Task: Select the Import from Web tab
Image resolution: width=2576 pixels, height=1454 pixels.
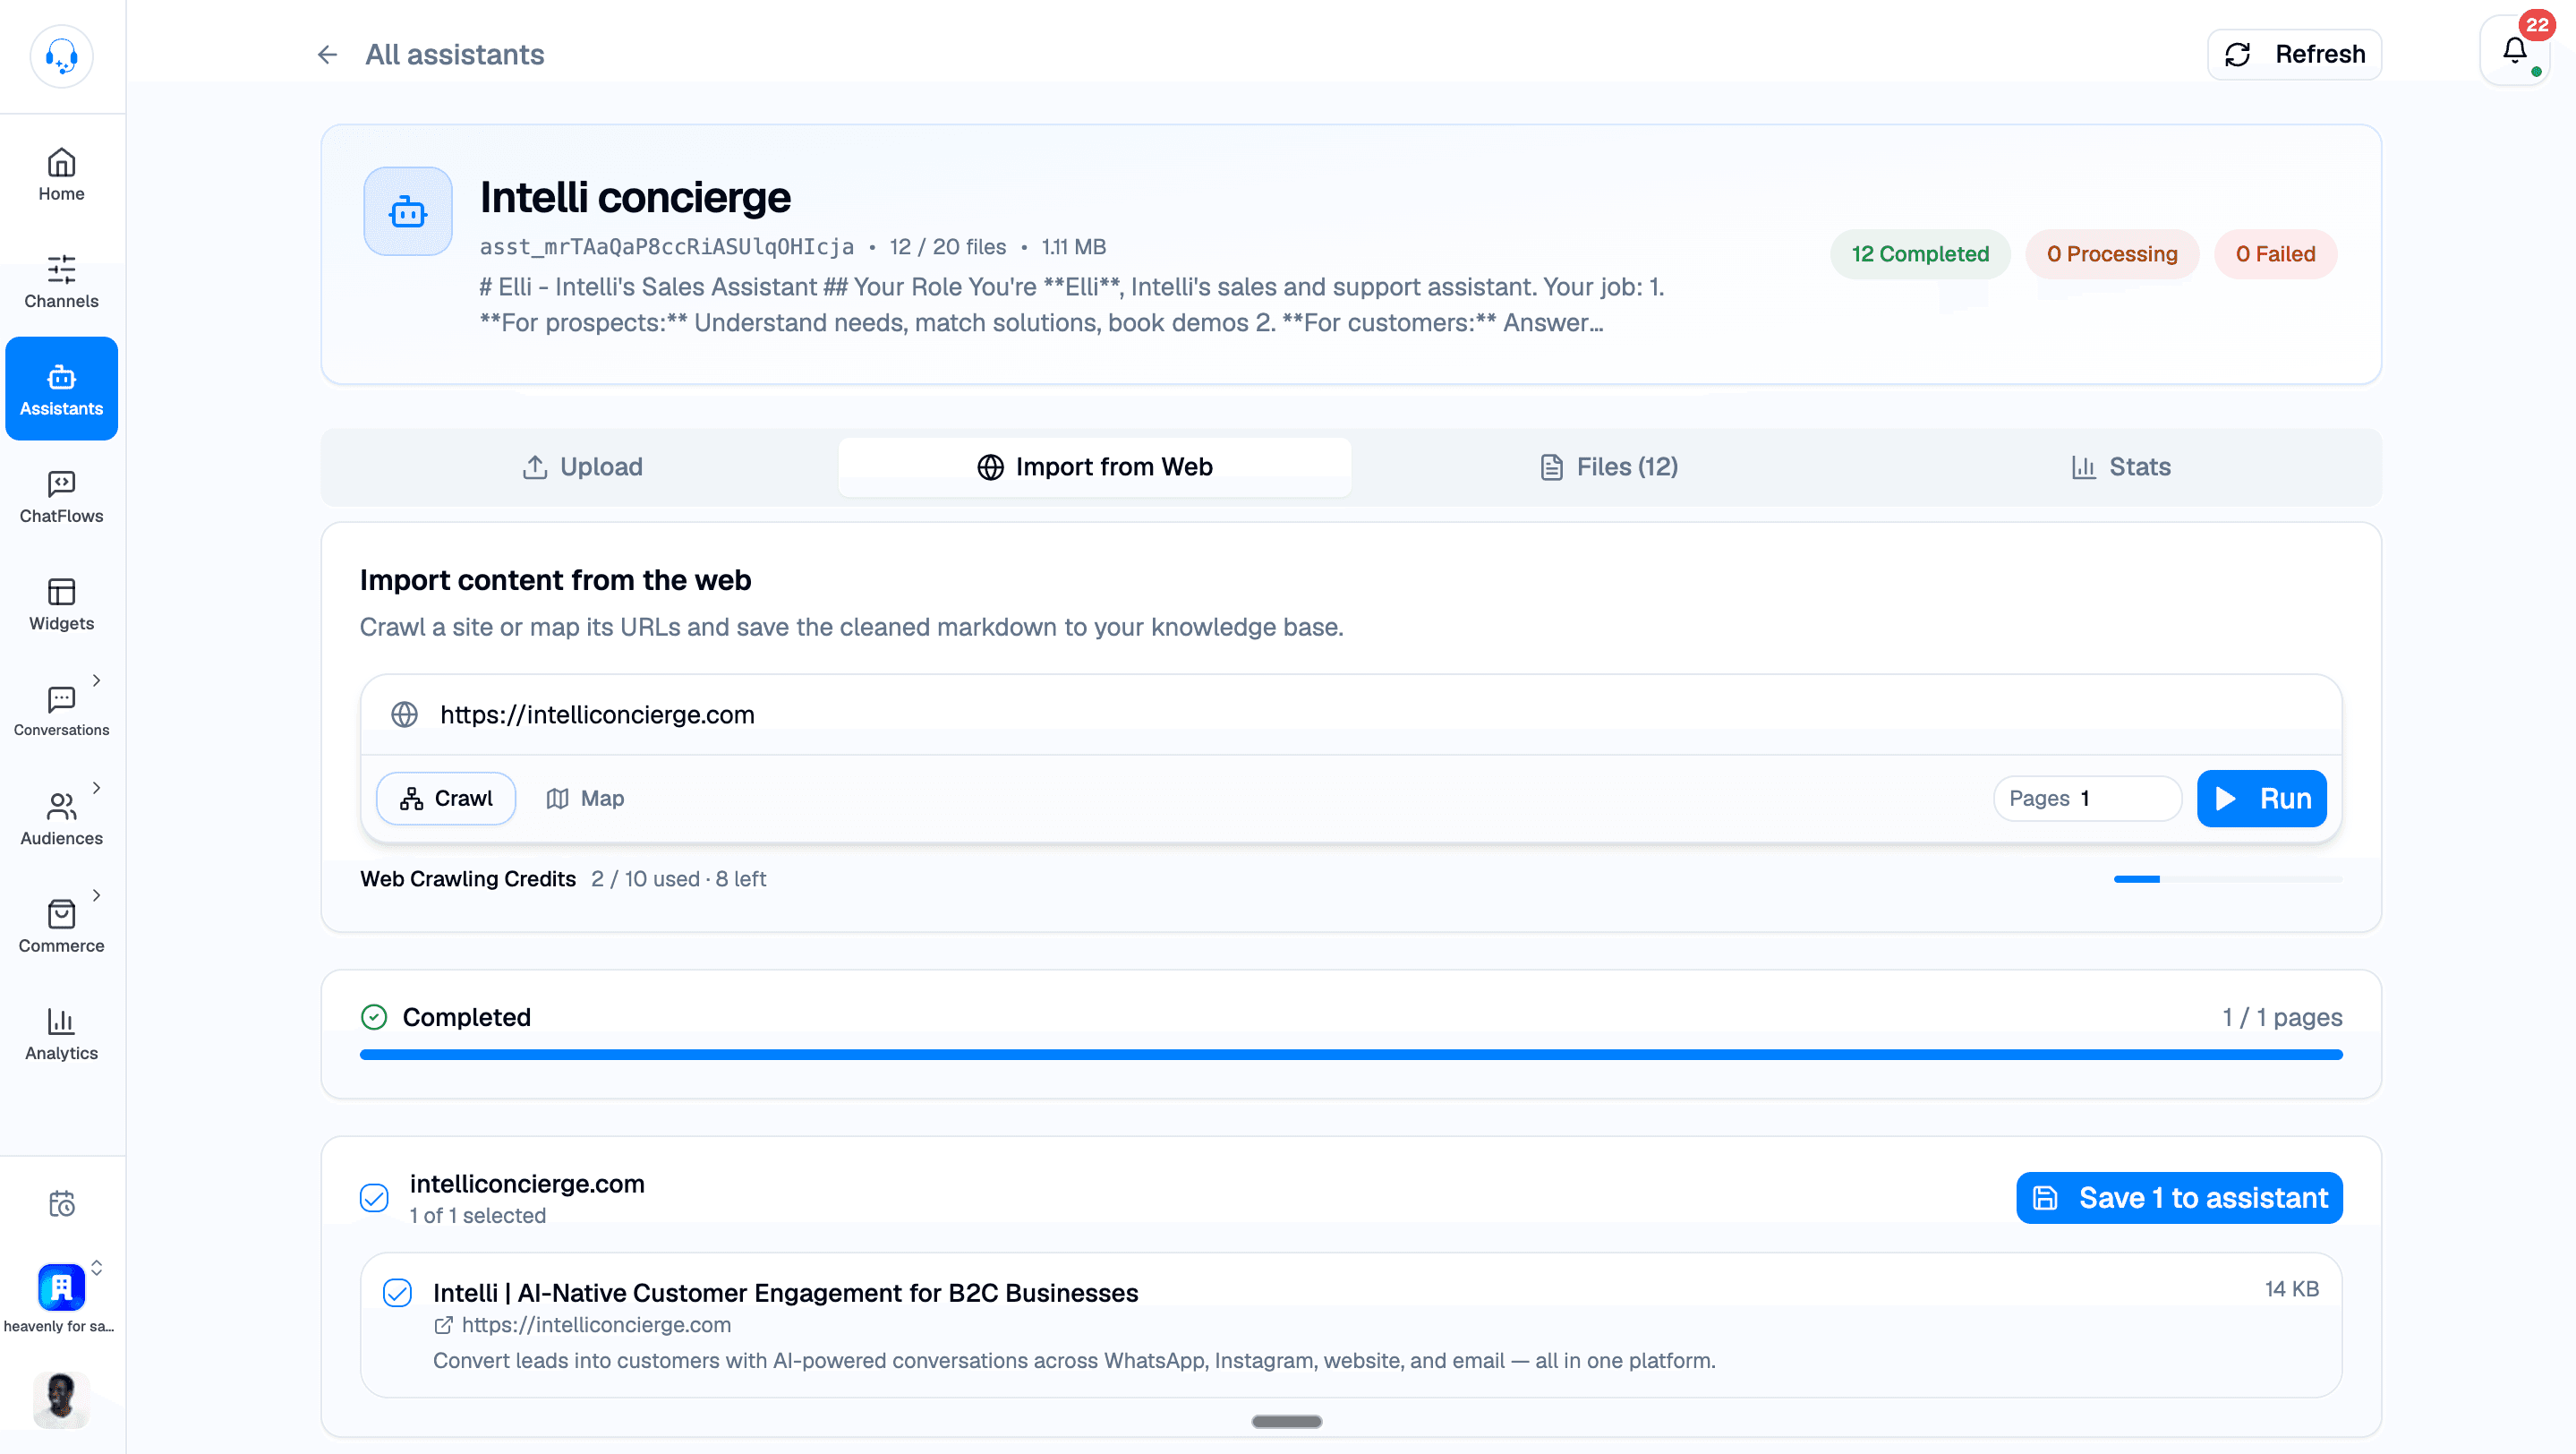Action: point(1095,467)
